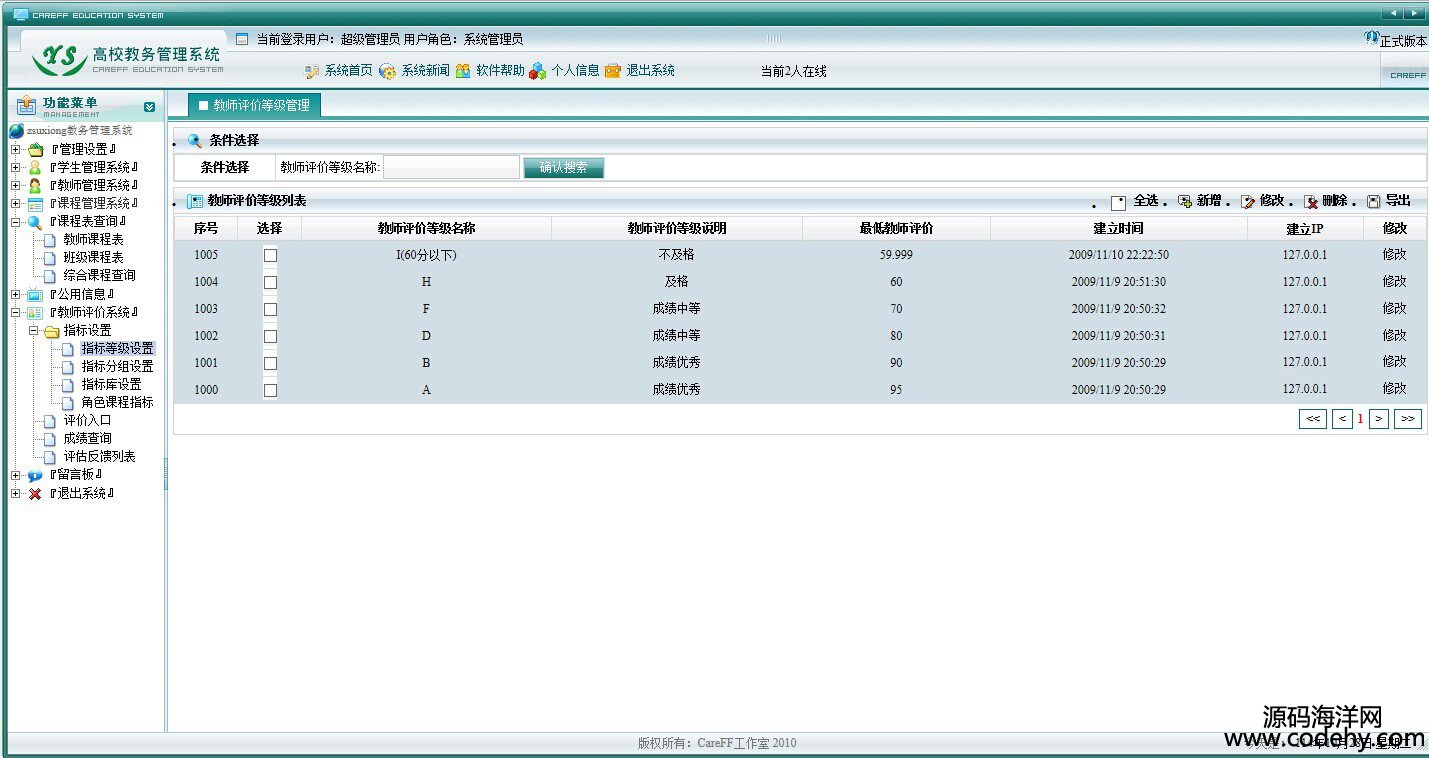Jump to first page with << button

[1313, 419]
